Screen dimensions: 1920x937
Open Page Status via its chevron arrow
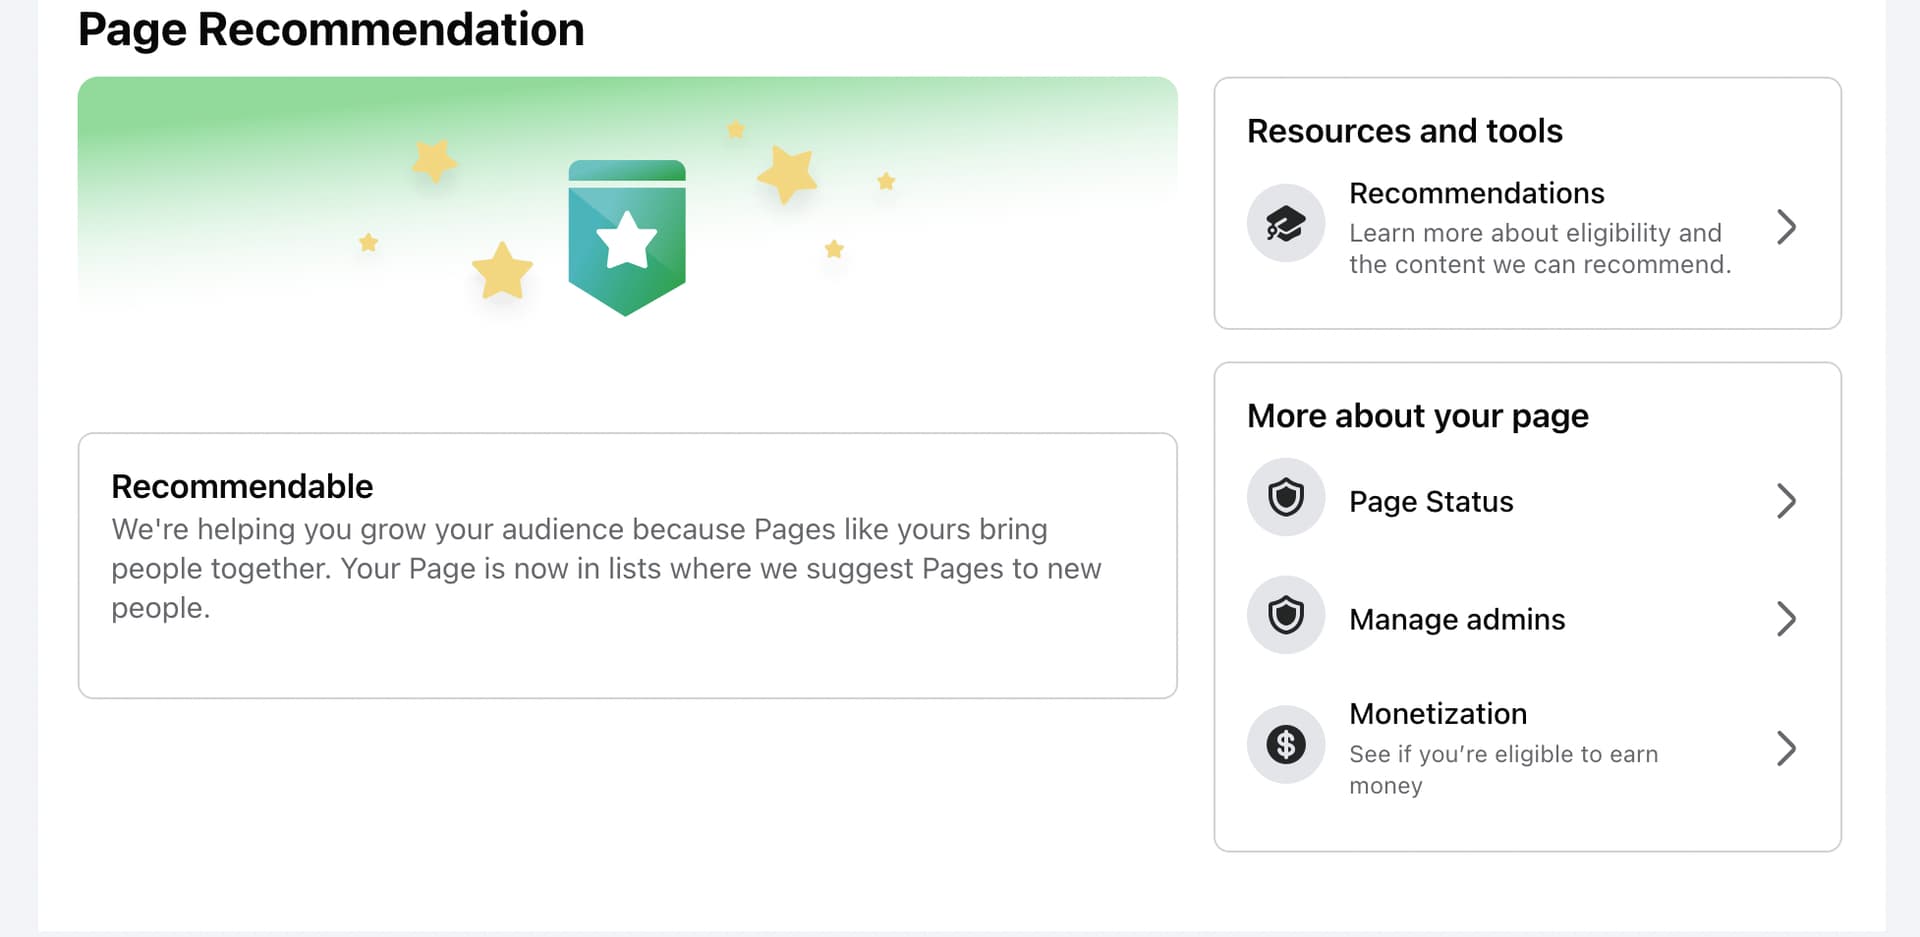coord(1786,501)
